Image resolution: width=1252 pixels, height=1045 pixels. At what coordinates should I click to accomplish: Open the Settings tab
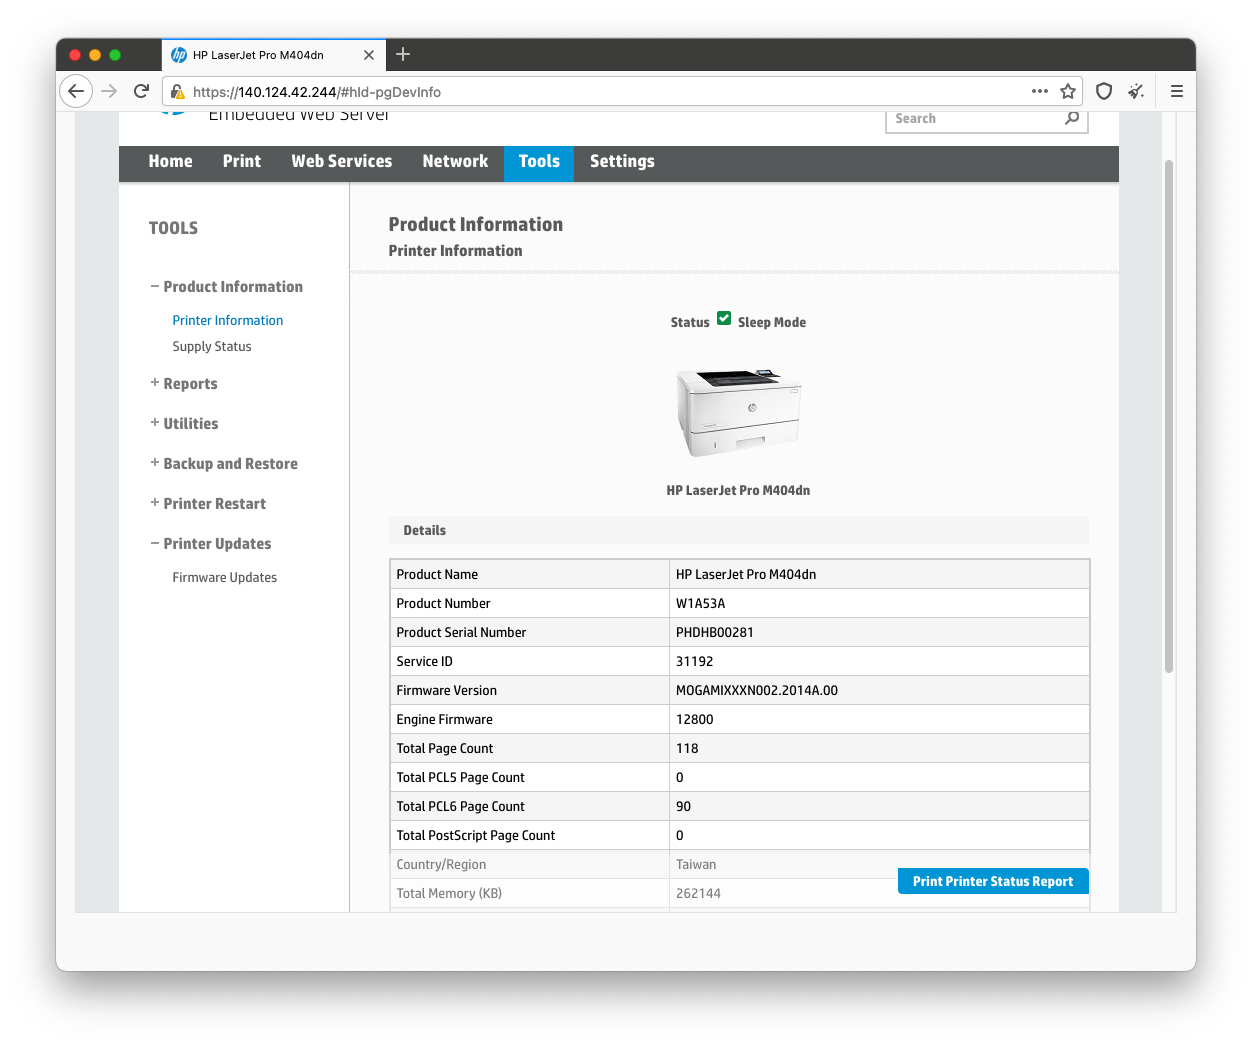[x=622, y=162]
